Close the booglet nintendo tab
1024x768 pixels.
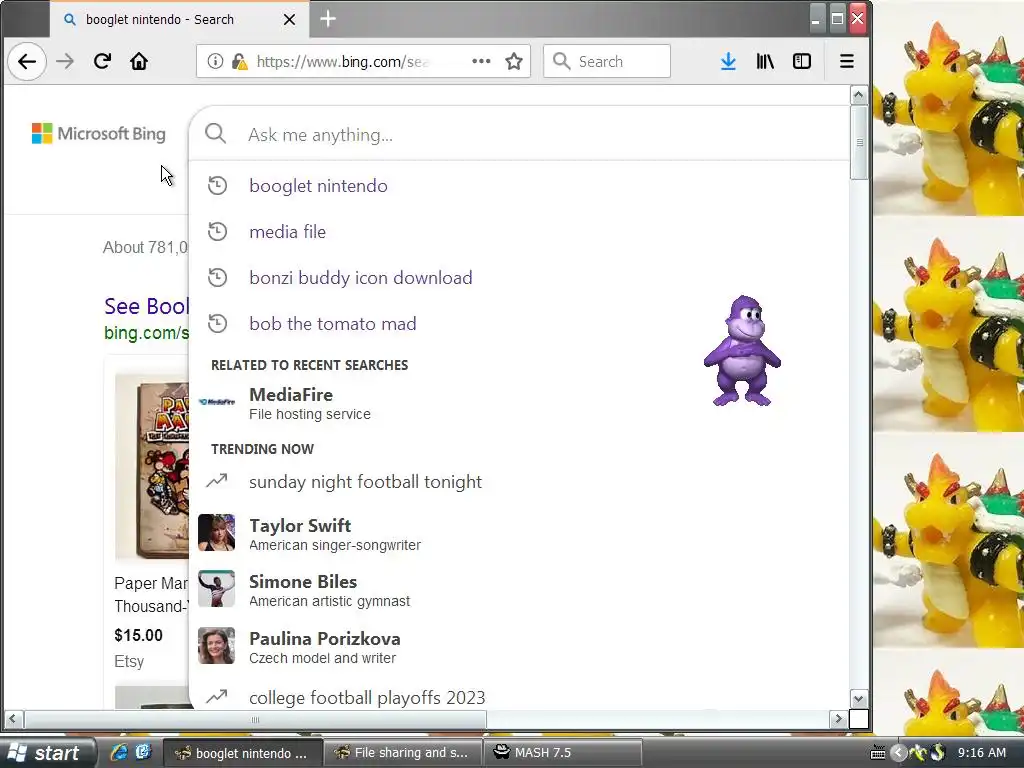pyautogui.click(x=289, y=20)
